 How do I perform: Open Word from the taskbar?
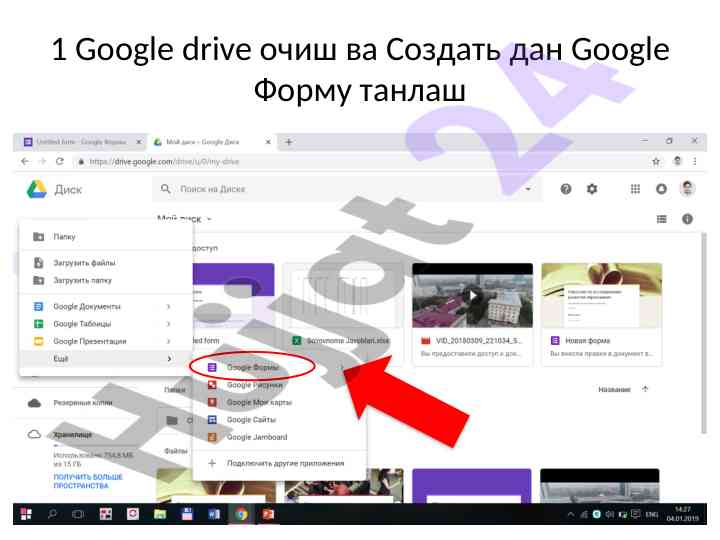click(x=214, y=514)
